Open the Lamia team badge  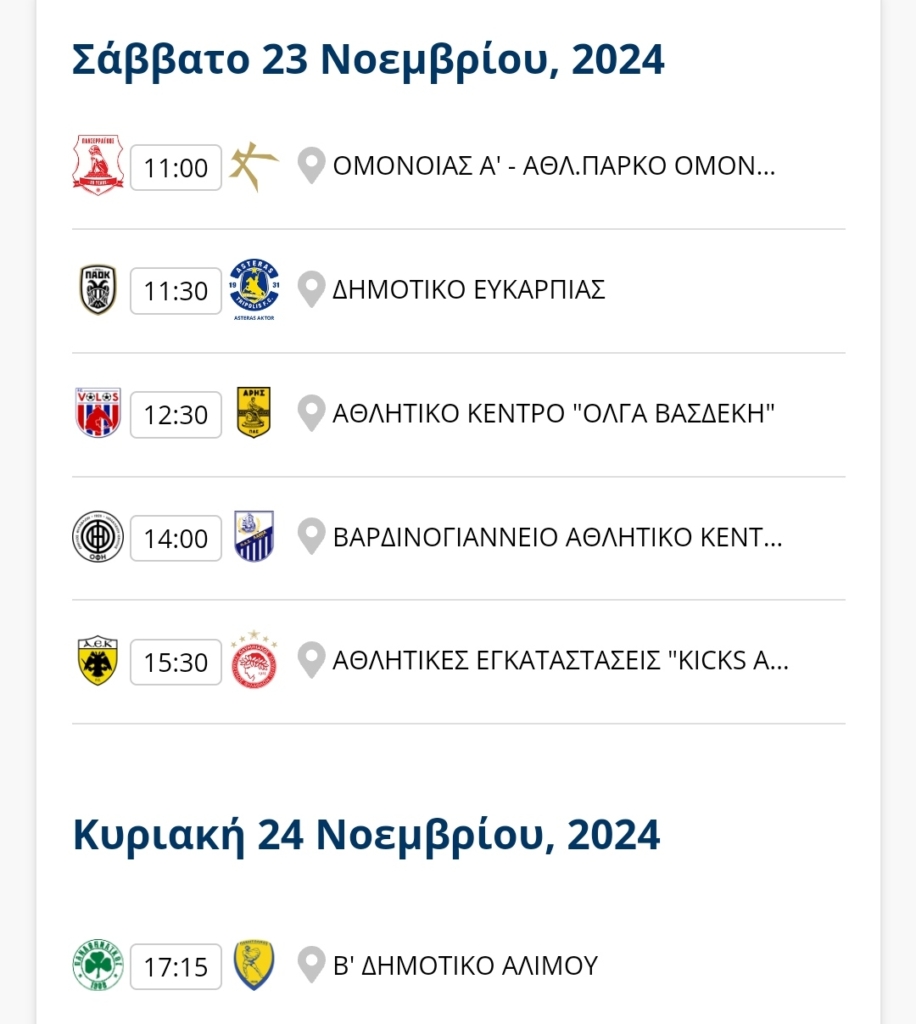[254, 537]
